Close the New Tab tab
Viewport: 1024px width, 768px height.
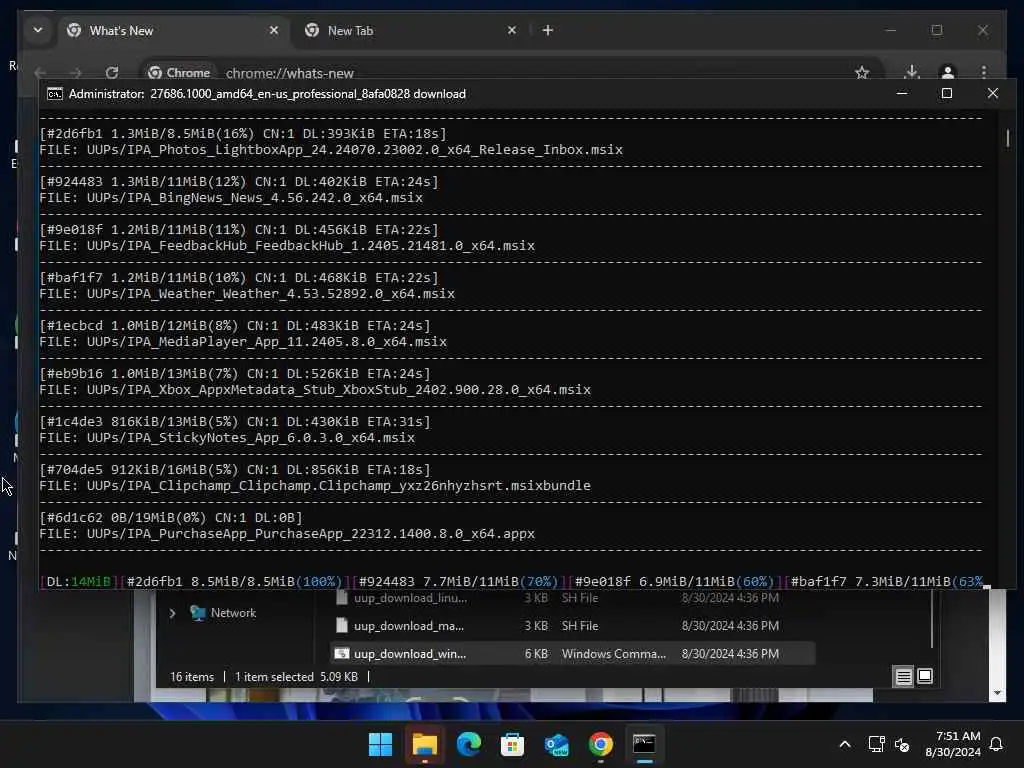tap(511, 30)
